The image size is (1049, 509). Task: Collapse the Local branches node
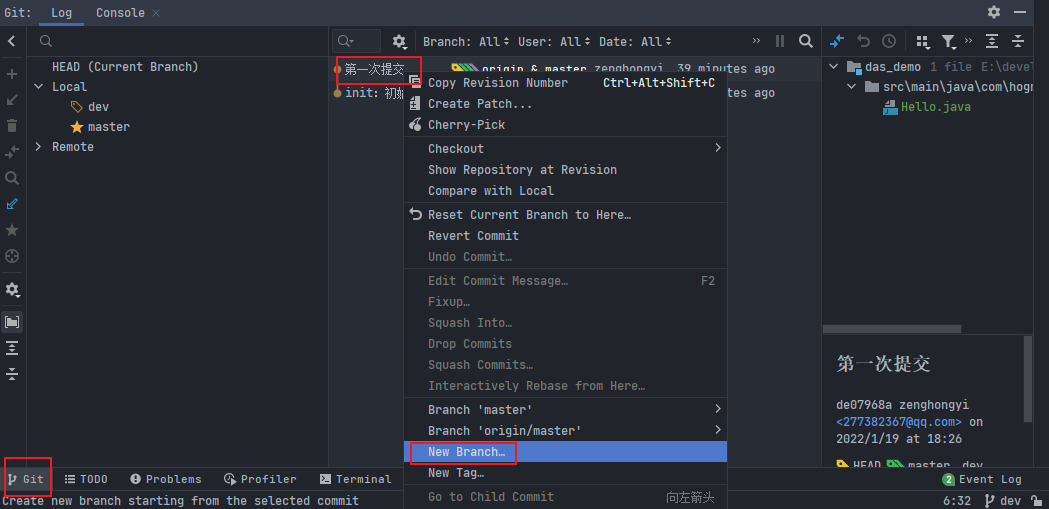[x=38, y=87]
